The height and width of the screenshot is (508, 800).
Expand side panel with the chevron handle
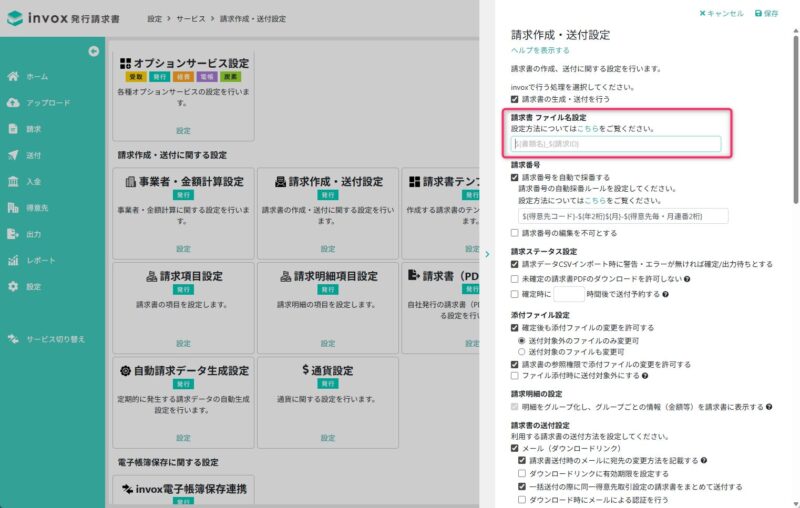pyautogui.click(x=487, y=254)
